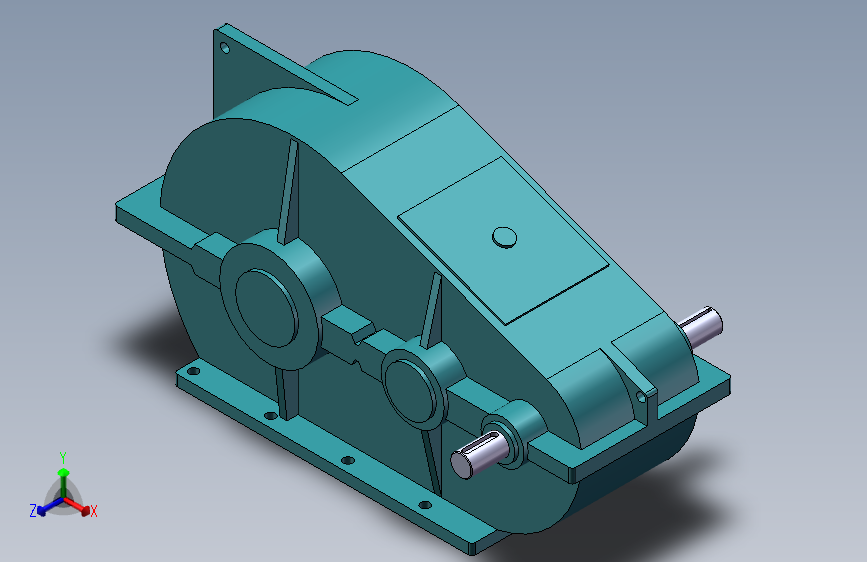This screenshot has height=562, width=867.
Task: Pick the round vent plug on the inspection cover
Action: coord(504,238)
